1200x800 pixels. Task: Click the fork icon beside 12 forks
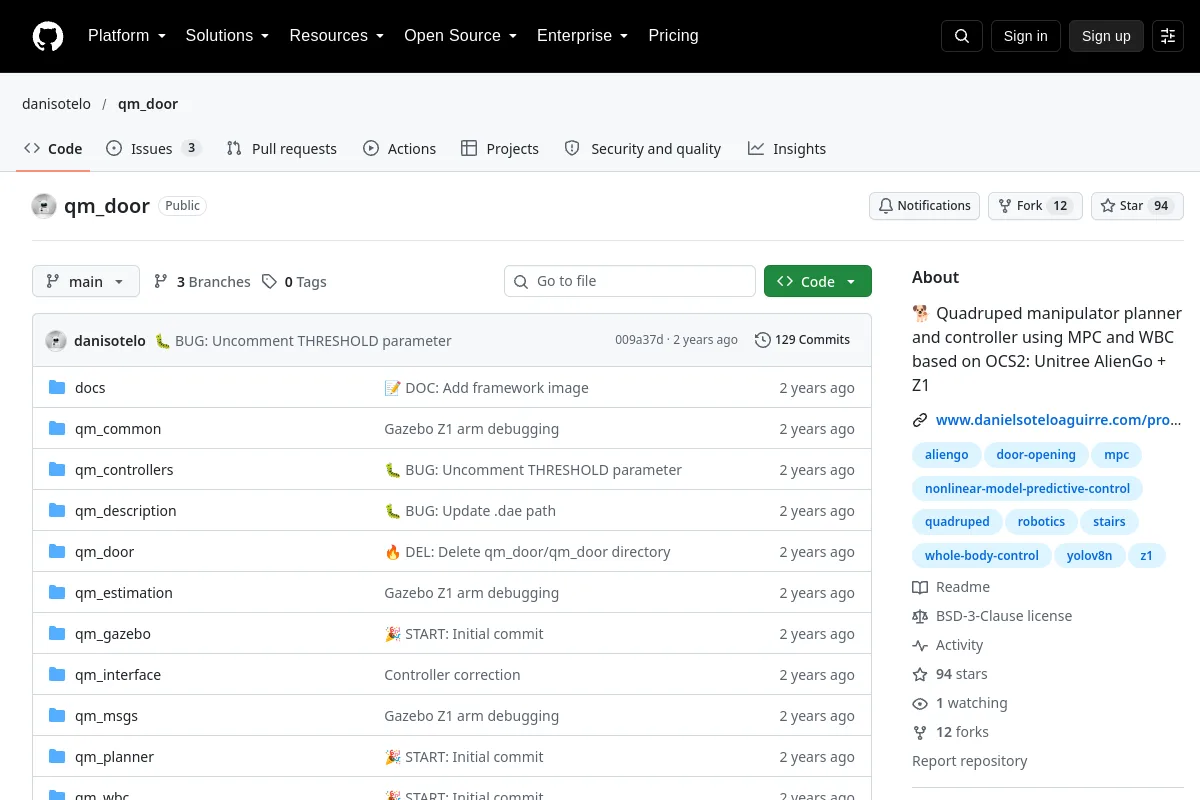tap(920, 732)
